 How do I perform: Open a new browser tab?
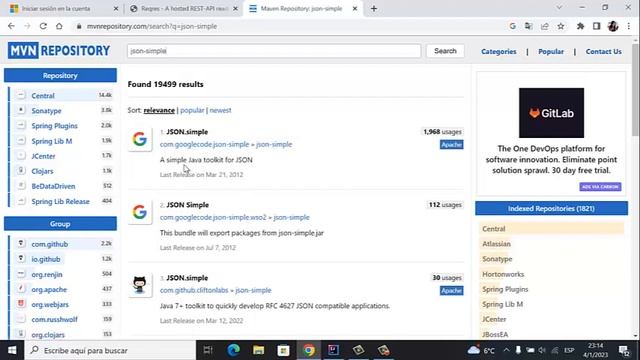(x=374, y=8)
